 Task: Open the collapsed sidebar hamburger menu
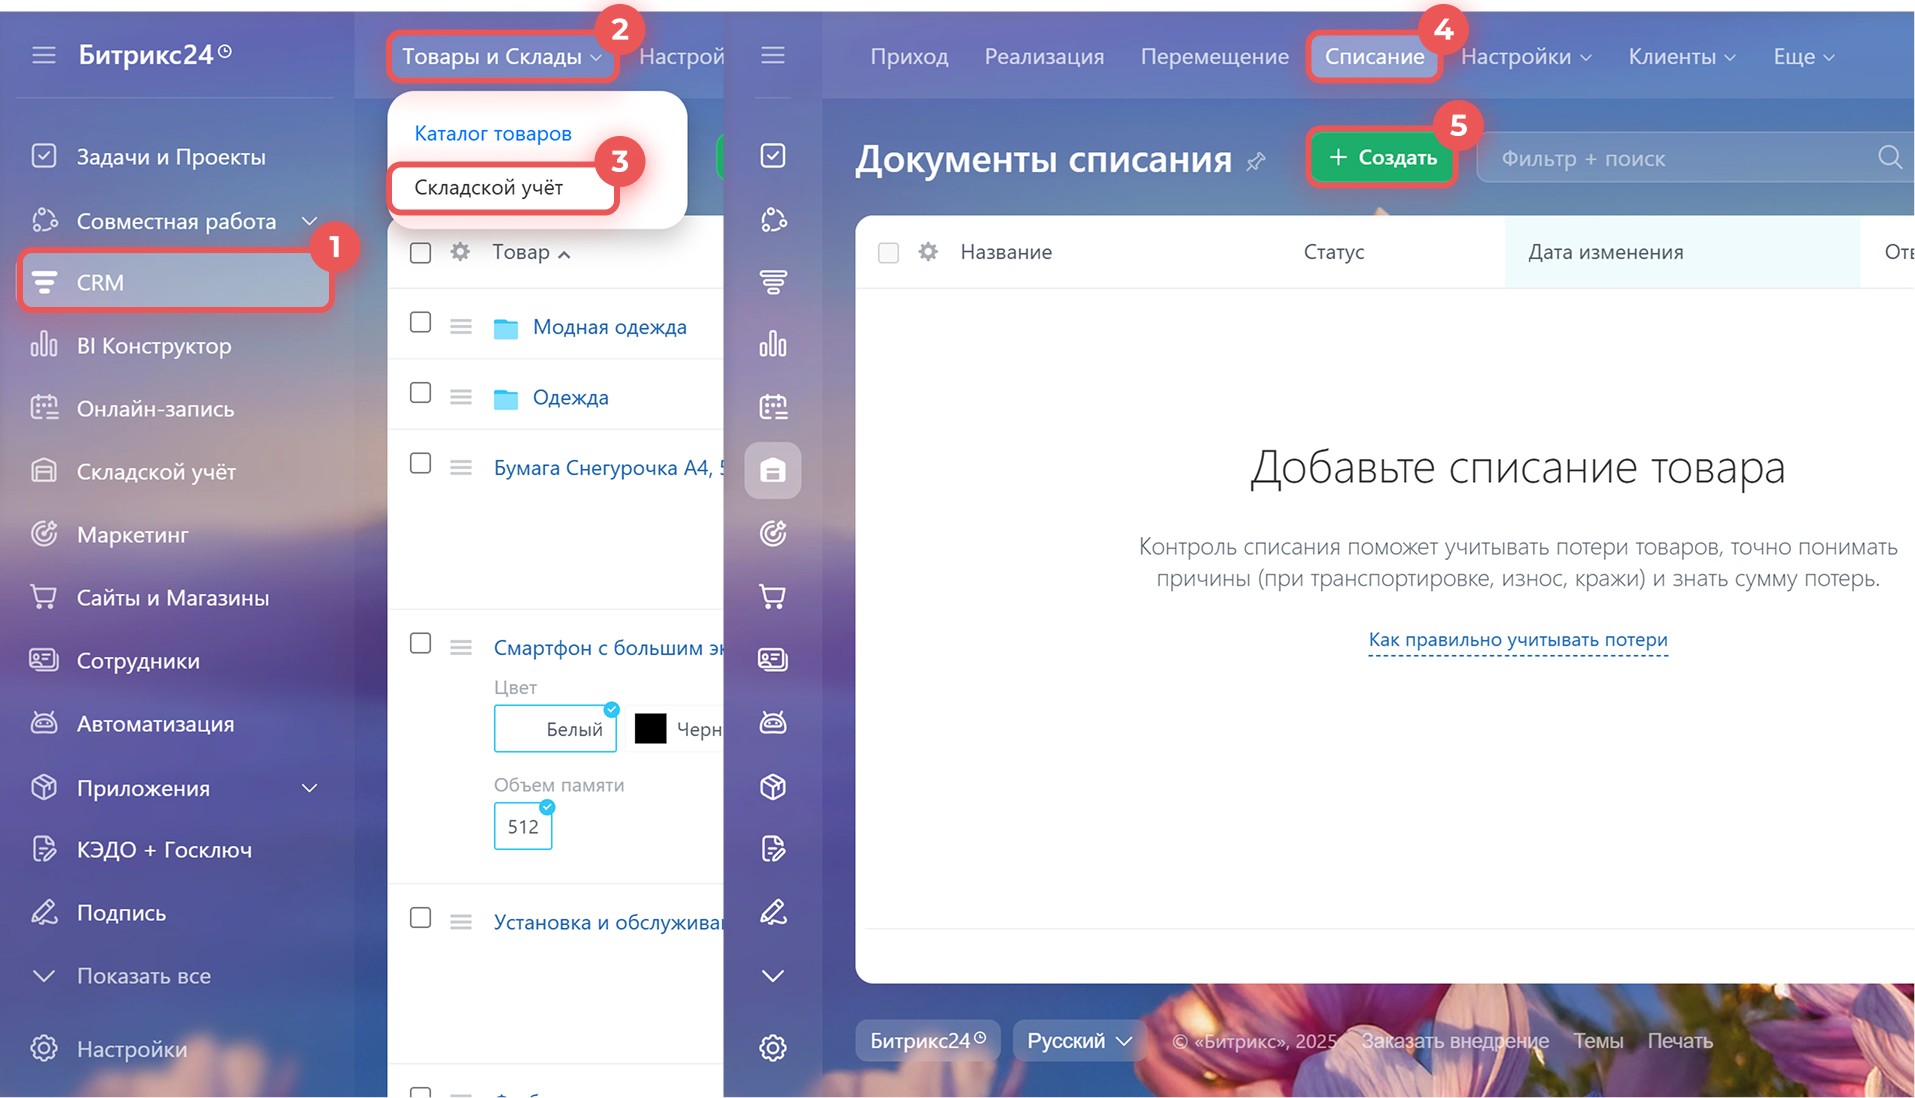pos(773,55)
